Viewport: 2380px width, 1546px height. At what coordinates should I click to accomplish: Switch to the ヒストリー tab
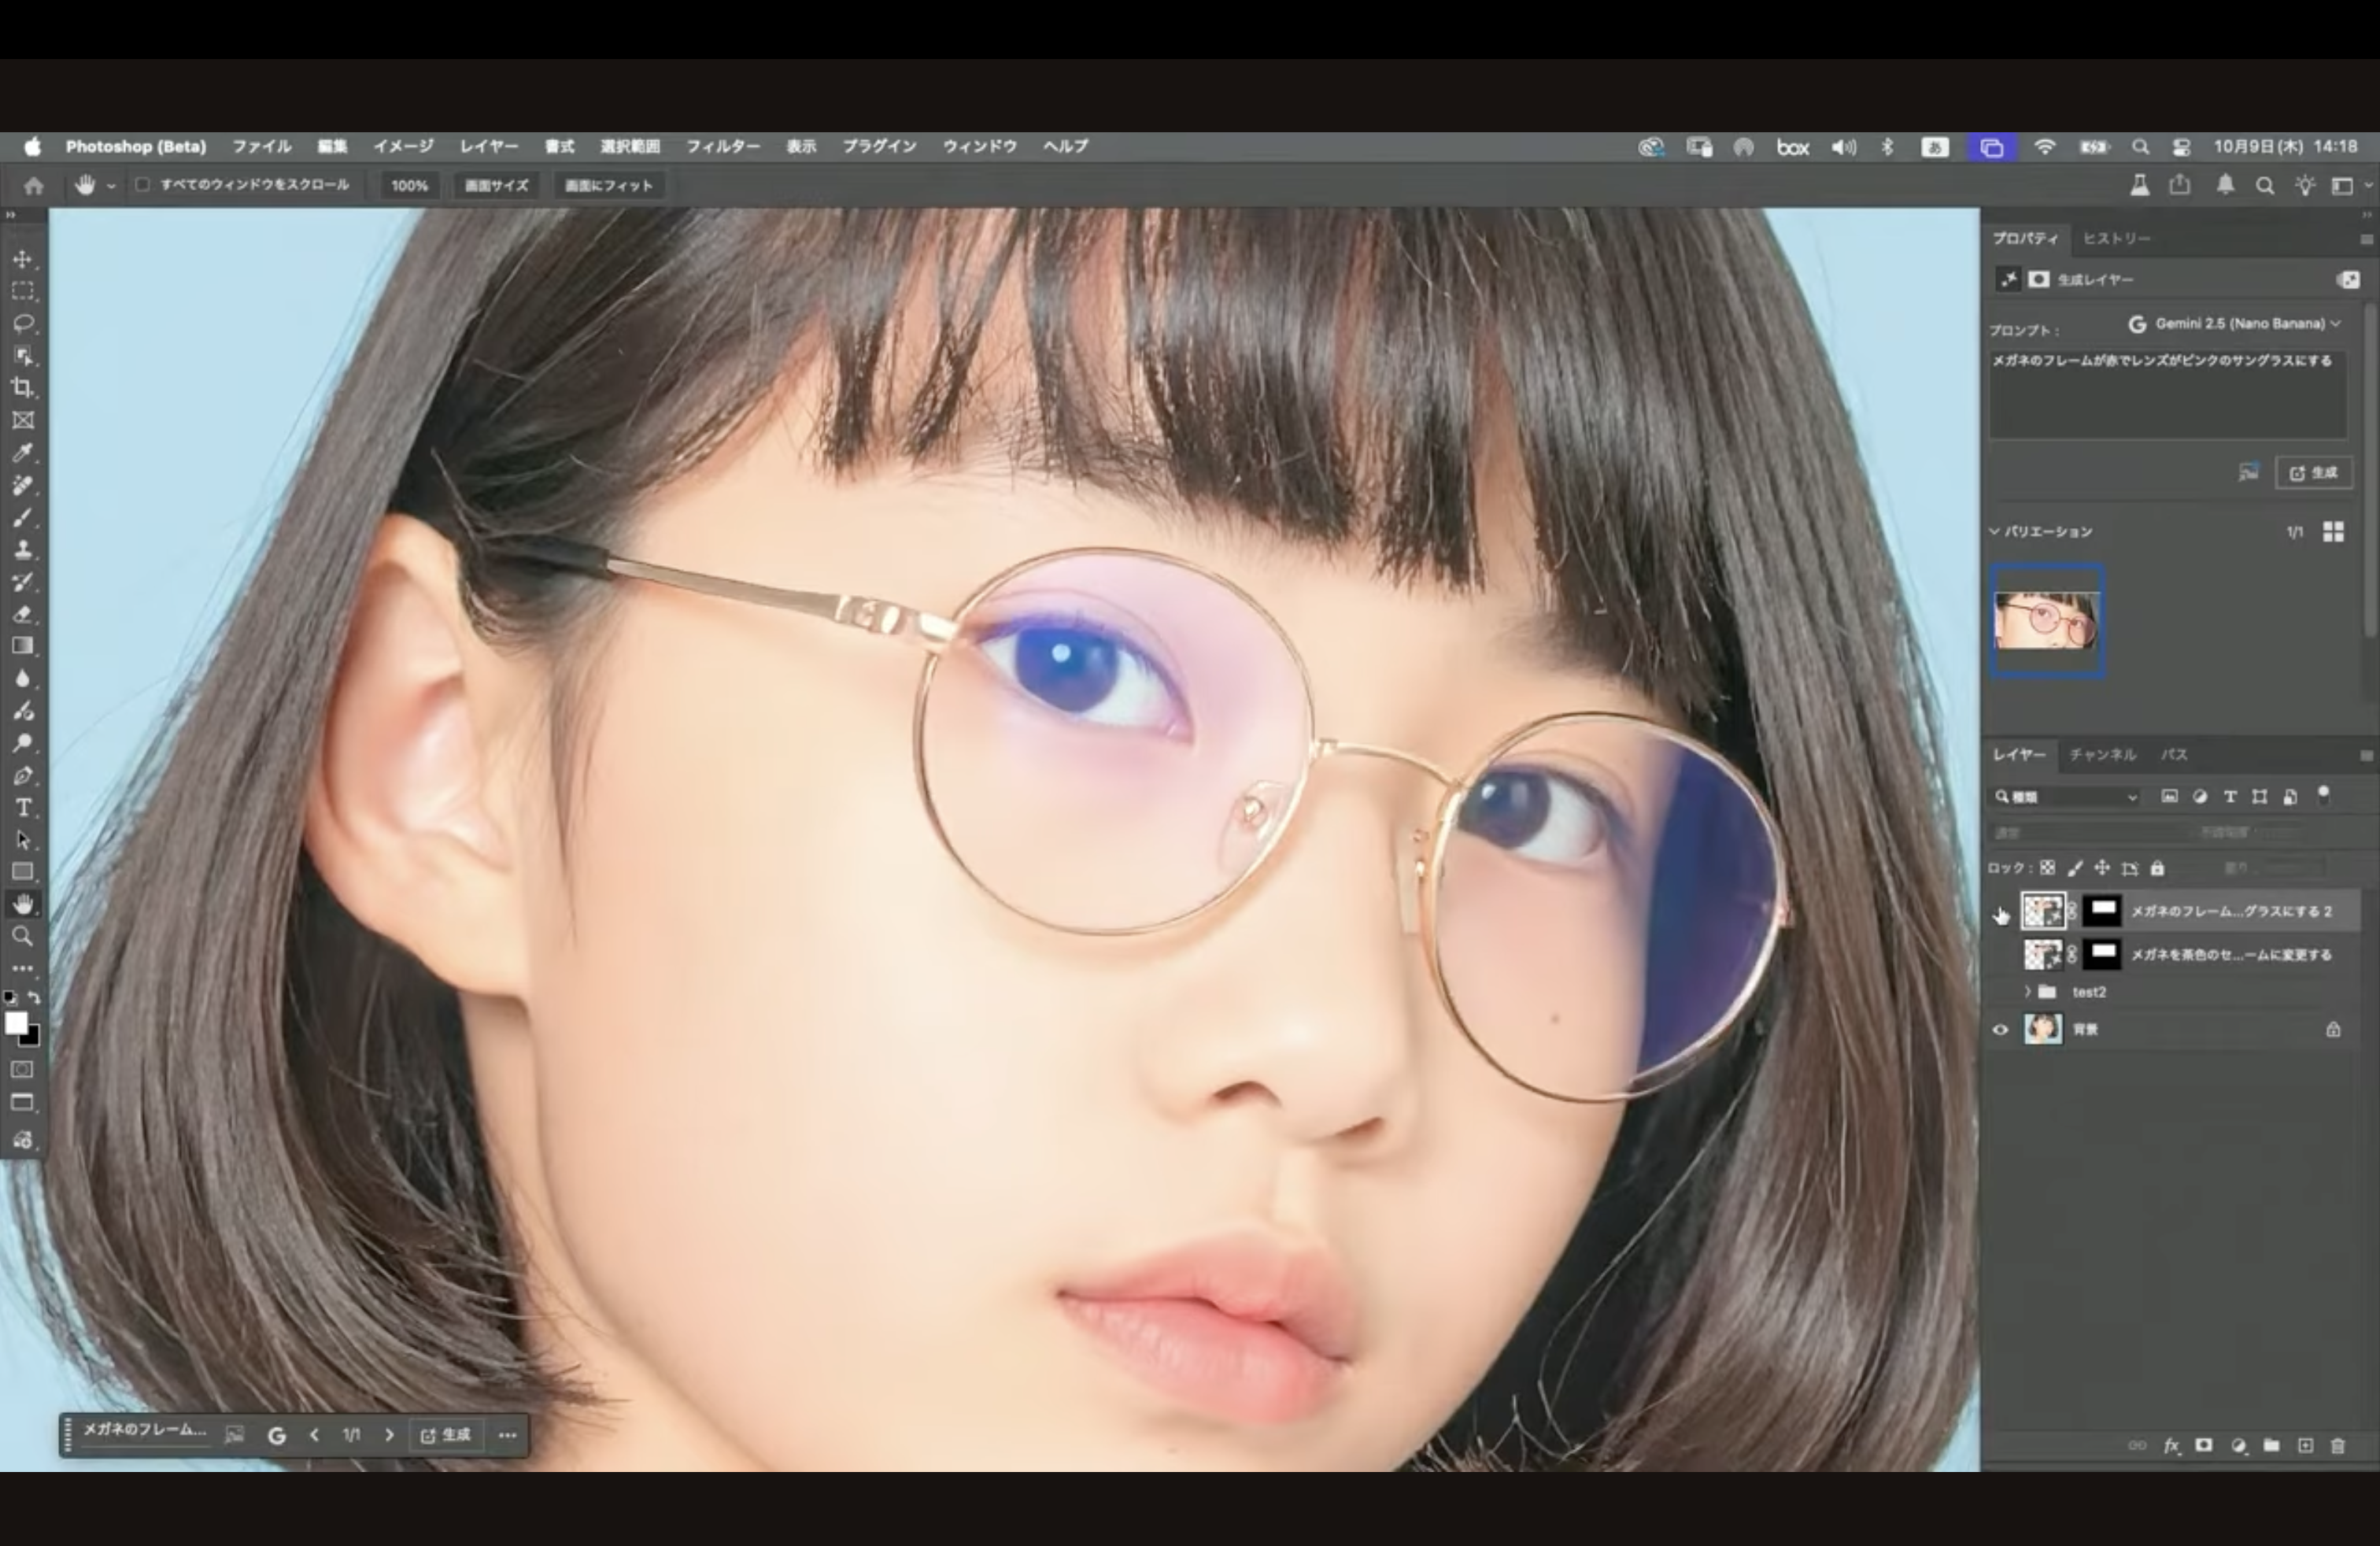pyautogui.click(x=2116, y=238)
